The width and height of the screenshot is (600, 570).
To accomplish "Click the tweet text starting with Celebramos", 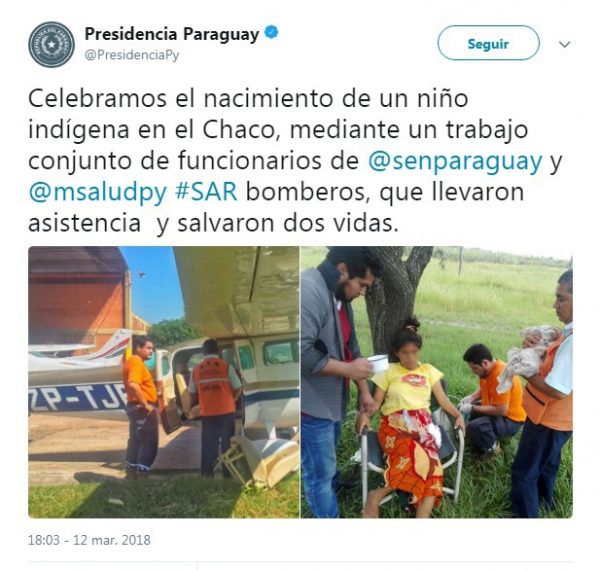I will 295,161.
